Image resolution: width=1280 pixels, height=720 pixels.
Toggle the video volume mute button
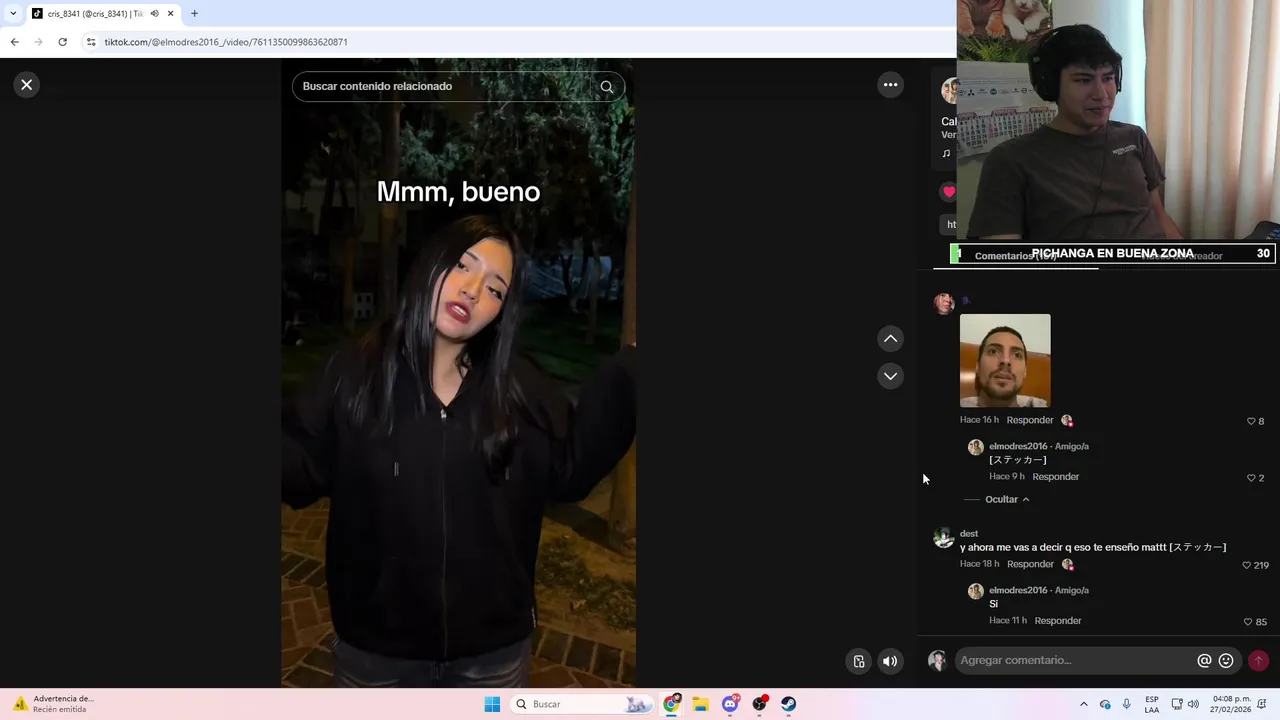[x=890, y=661]
